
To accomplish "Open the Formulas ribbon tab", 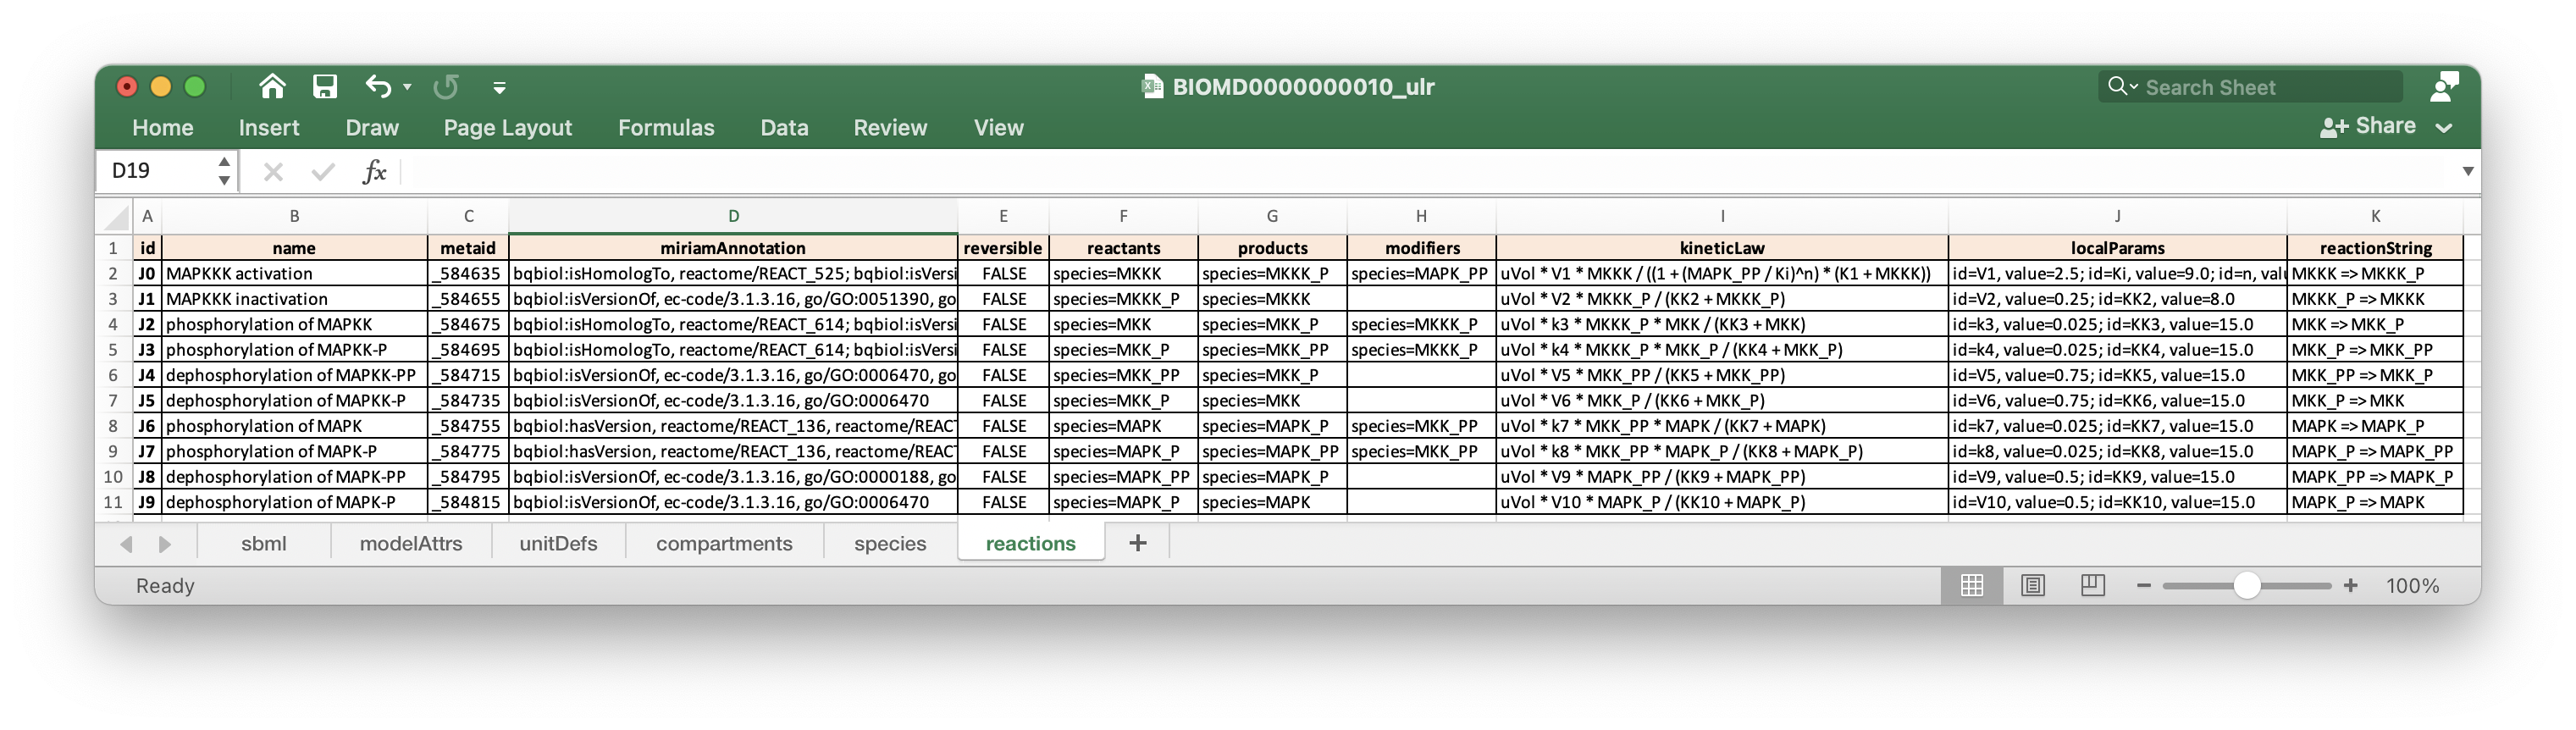I will coord(666,127).
